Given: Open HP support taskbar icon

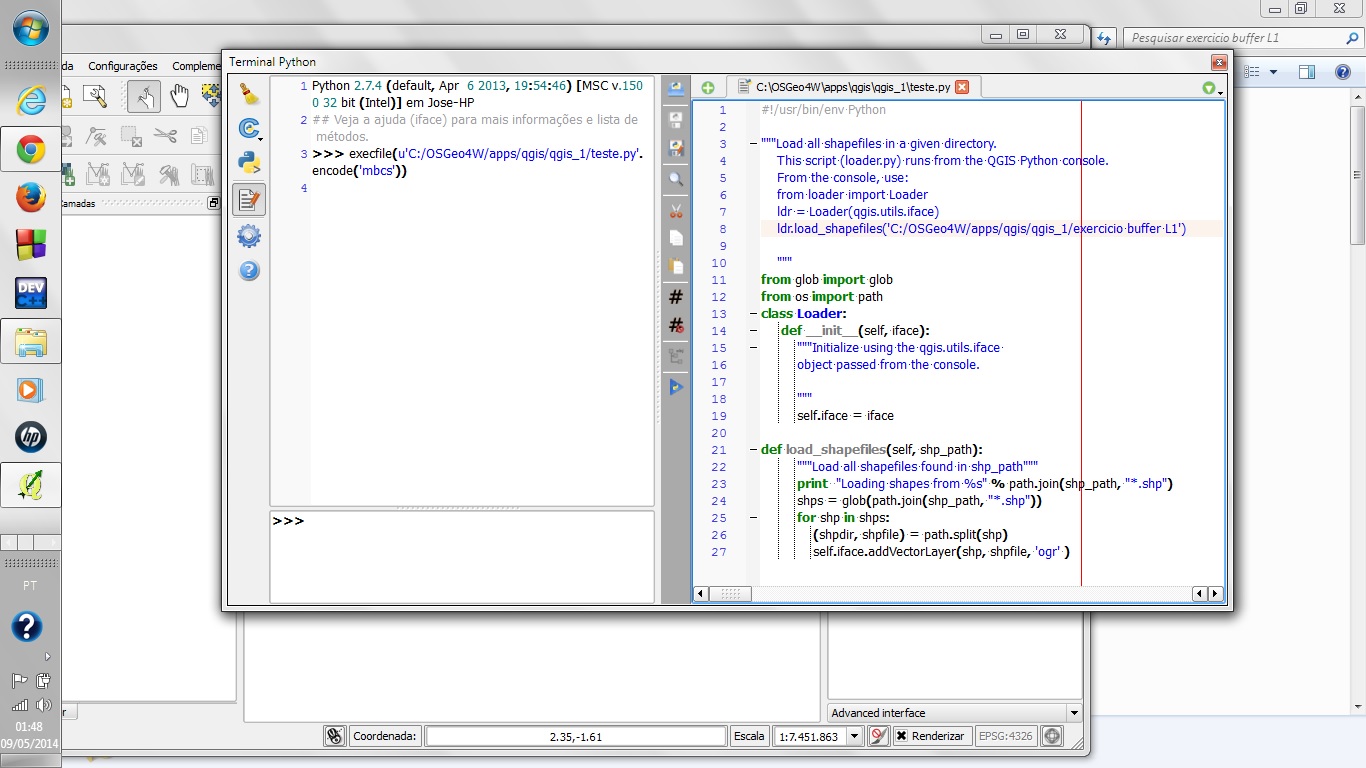Looking at the screenshot, I should pyautogui.click(x=30, y=437).
